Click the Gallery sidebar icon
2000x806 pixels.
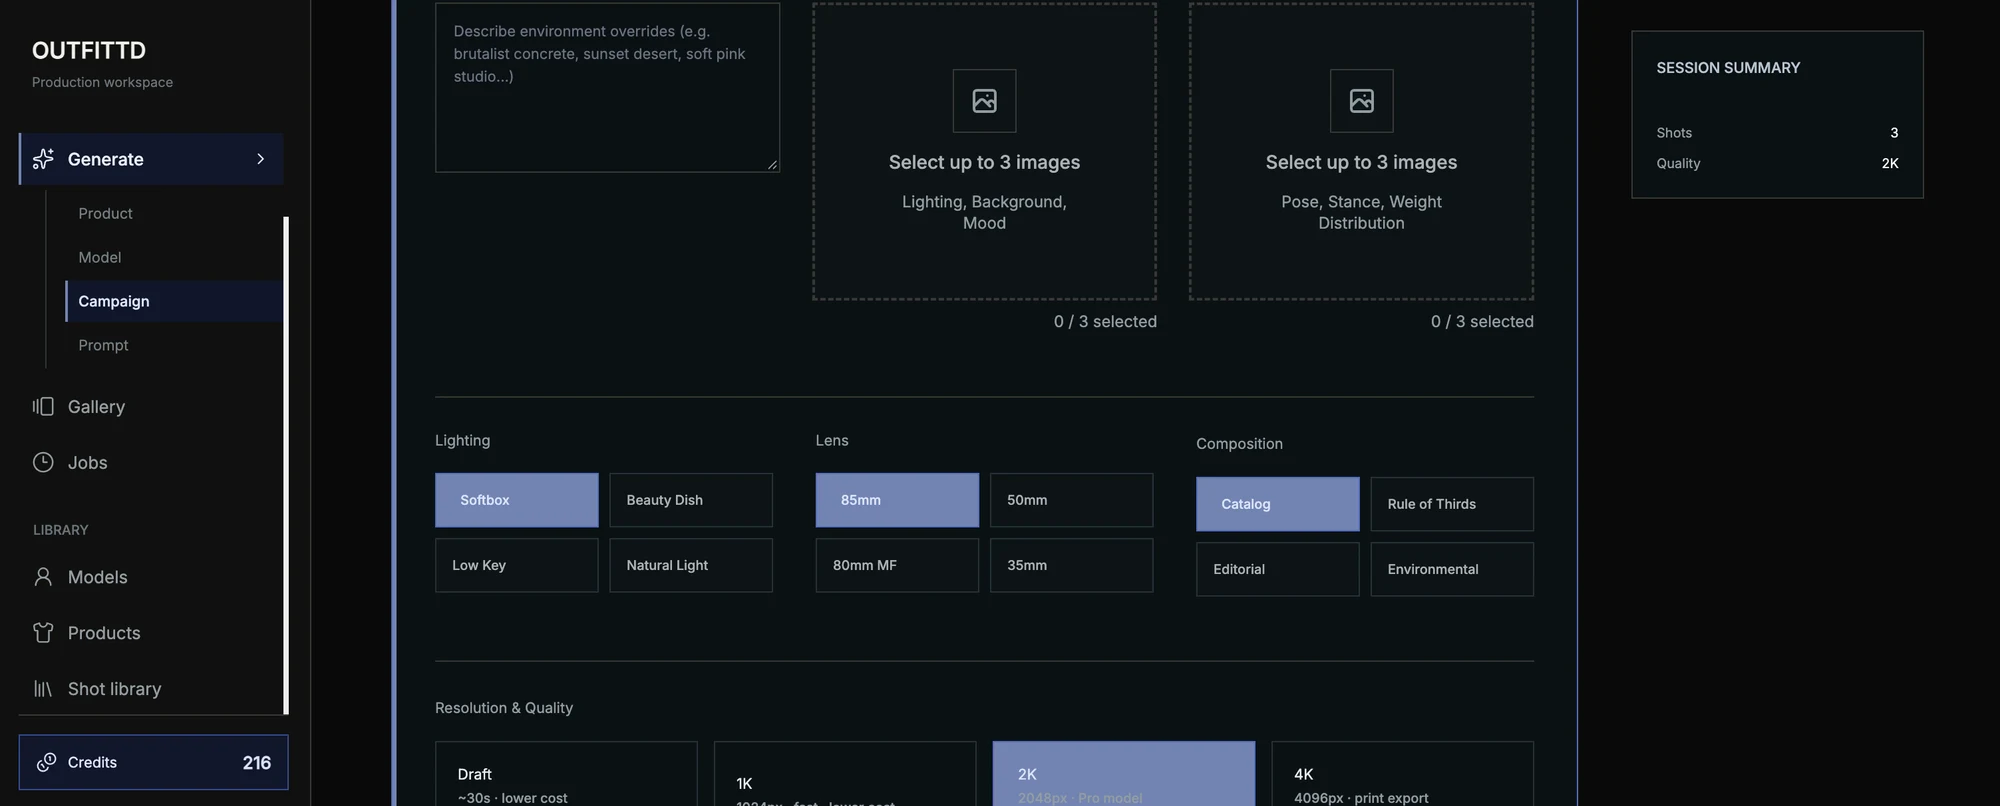tap(43, 406)
